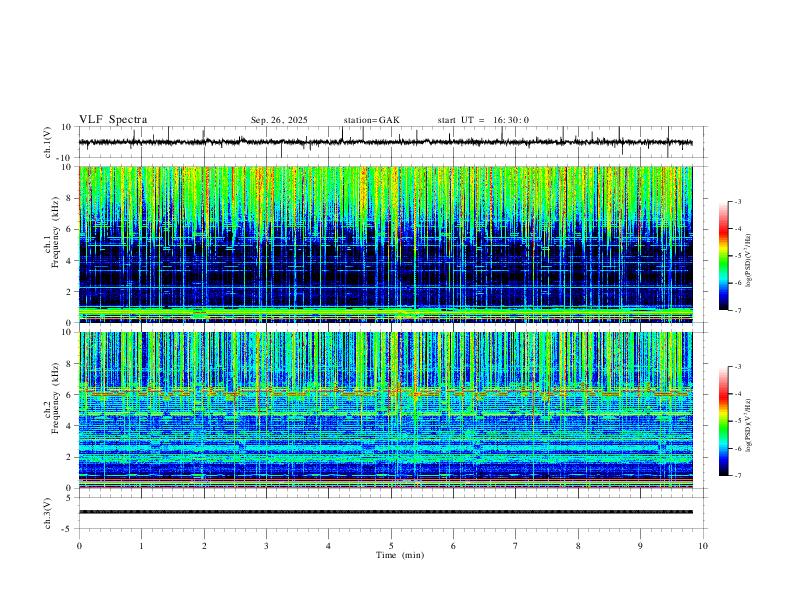Click the "-7" value on ch.2 color bar
Screen dimensions: 792x612
coord(737,476)
